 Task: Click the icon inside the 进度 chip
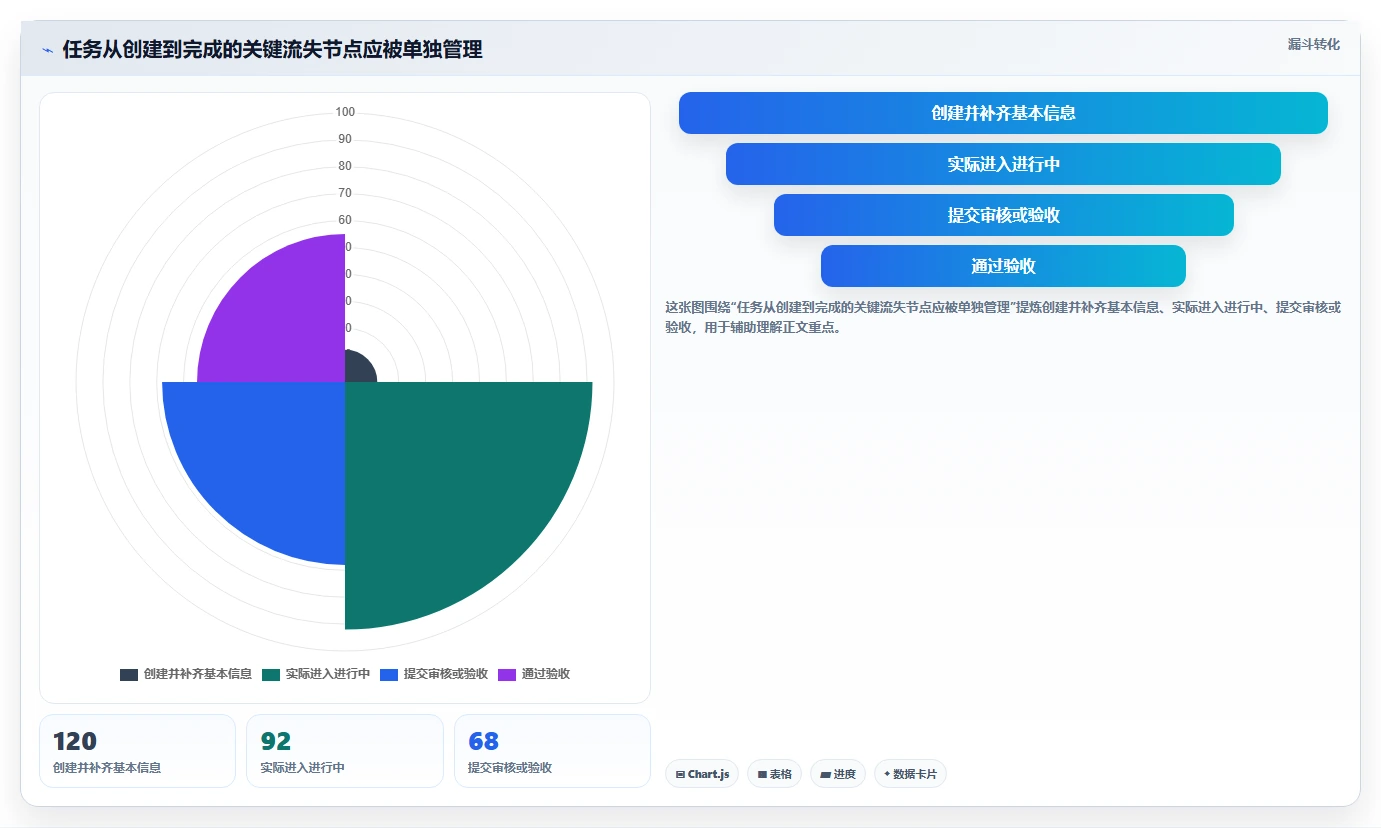pos(826,775)
